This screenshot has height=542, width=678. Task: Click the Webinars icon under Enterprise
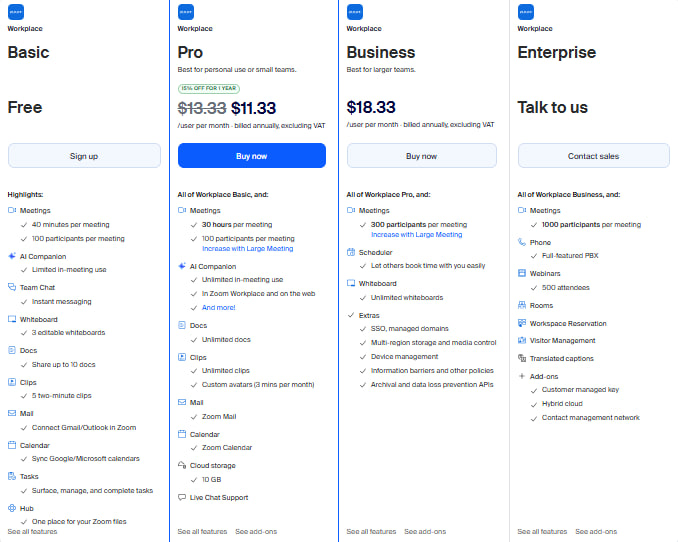tap(521, 273)
